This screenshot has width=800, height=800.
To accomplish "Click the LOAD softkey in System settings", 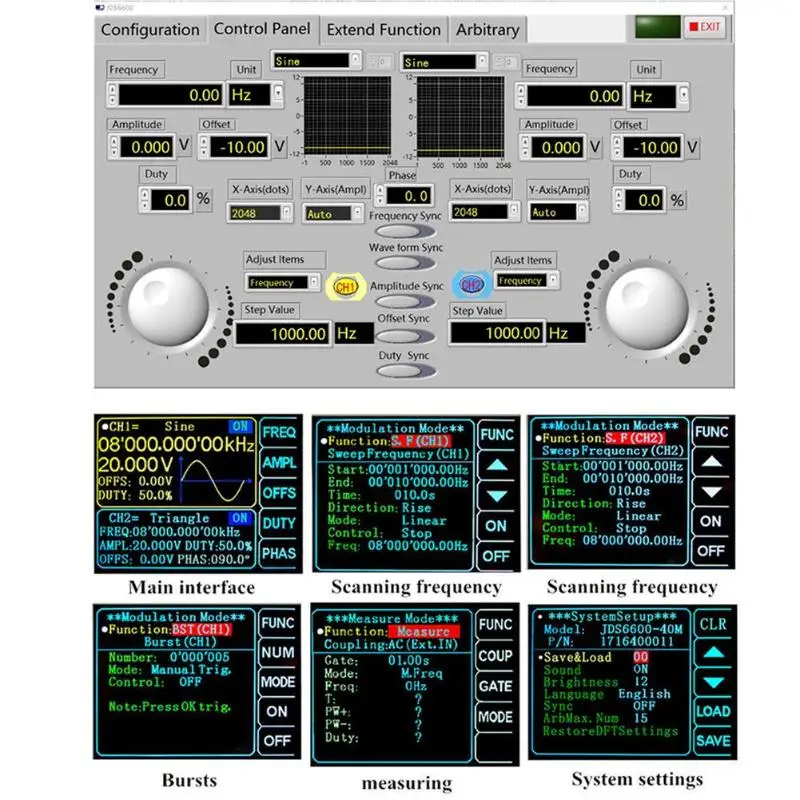I will (x=714, y=711).
